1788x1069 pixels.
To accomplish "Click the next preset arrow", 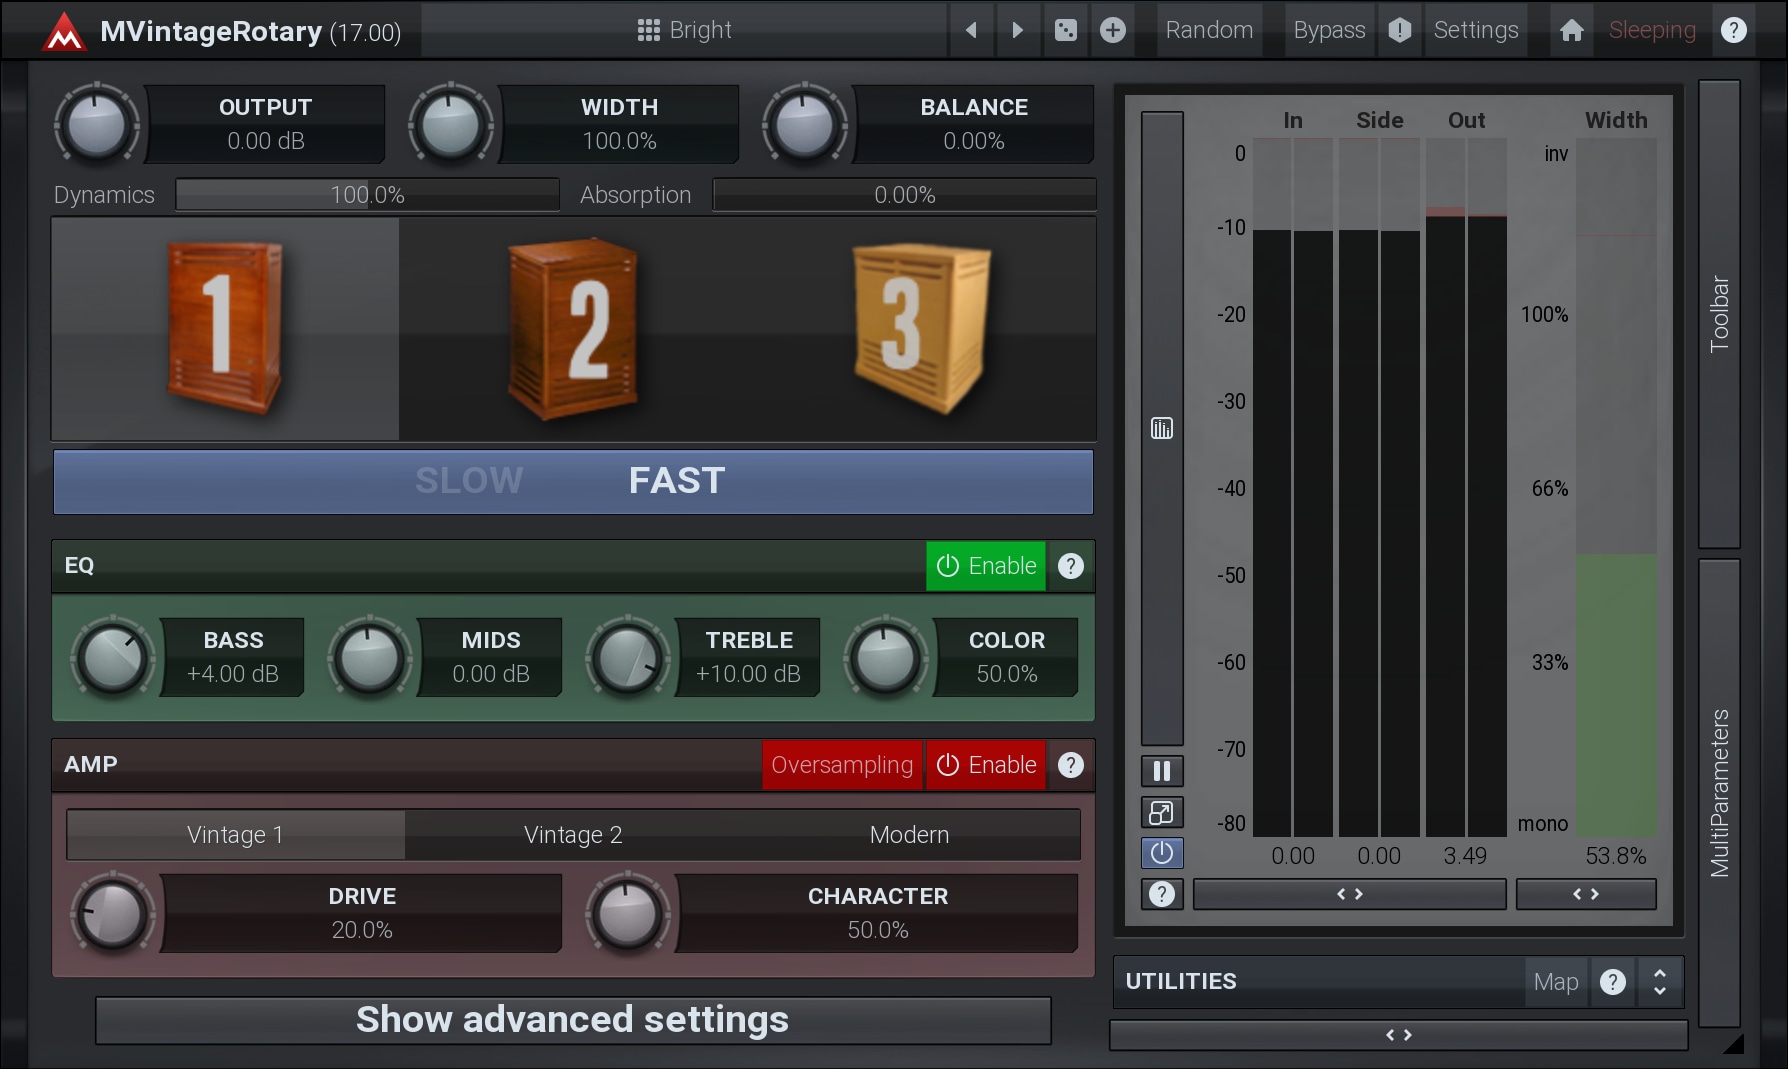I will (x=1017, y=30).
